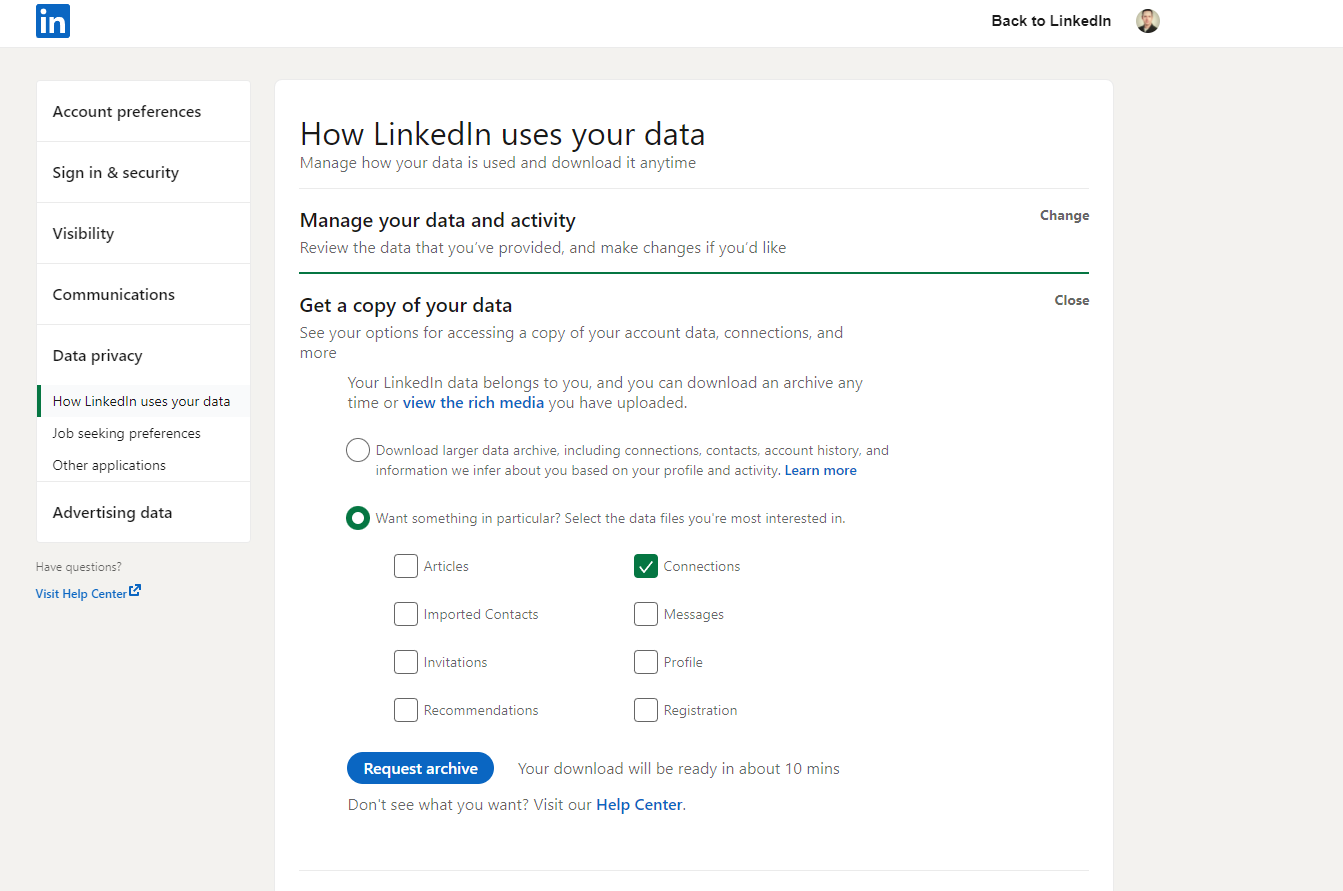Check the Profile data checkbox
The width and height of the screenshot is (1343, 891).
pyautogui.click(x=646, y=661)
